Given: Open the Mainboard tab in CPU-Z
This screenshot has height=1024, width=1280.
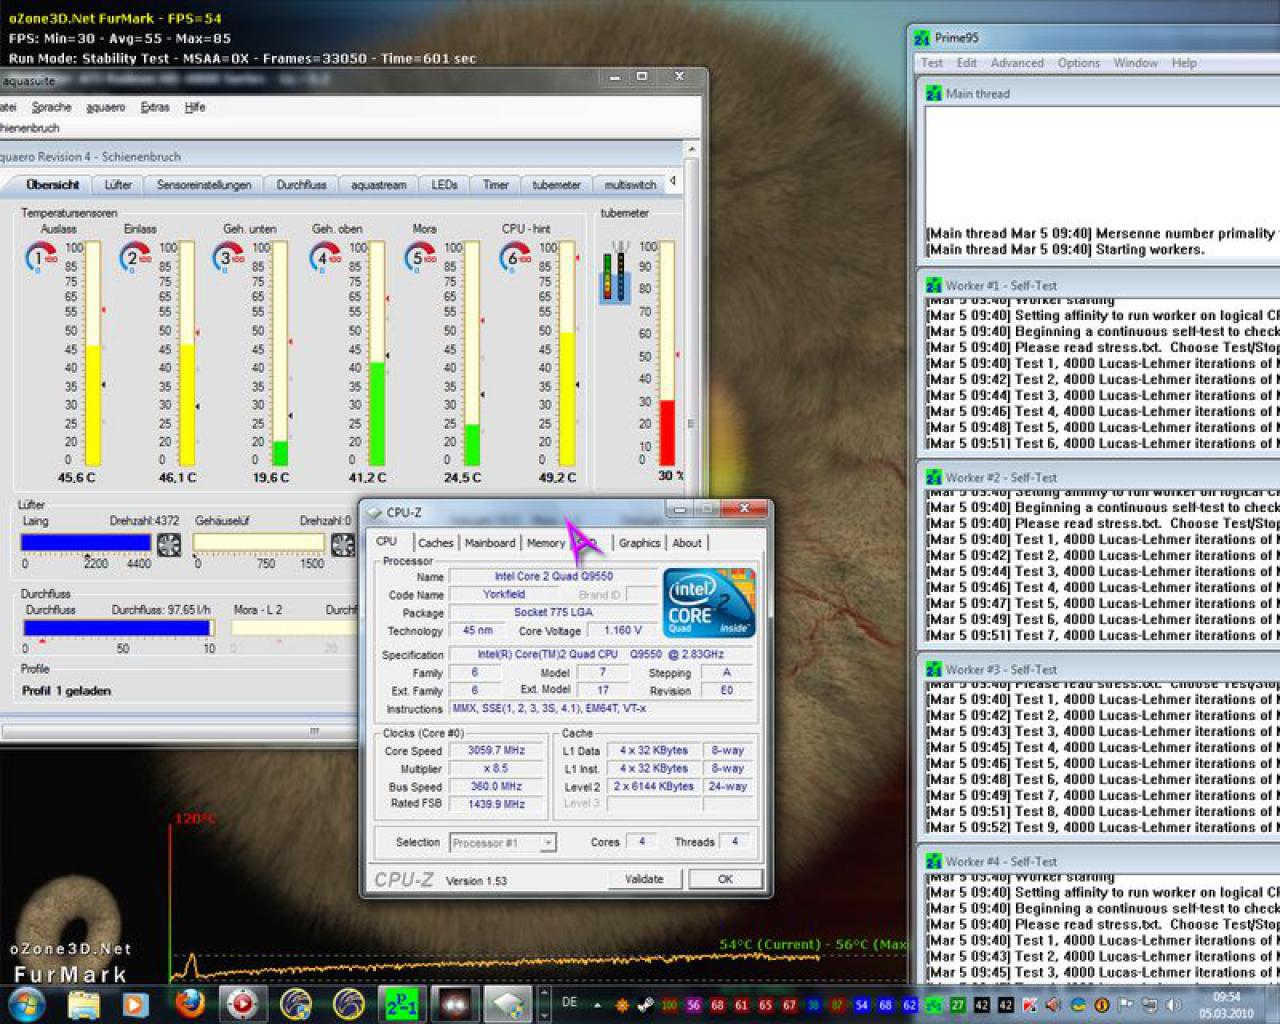Looking at the screenshot, I should [490, 543].
